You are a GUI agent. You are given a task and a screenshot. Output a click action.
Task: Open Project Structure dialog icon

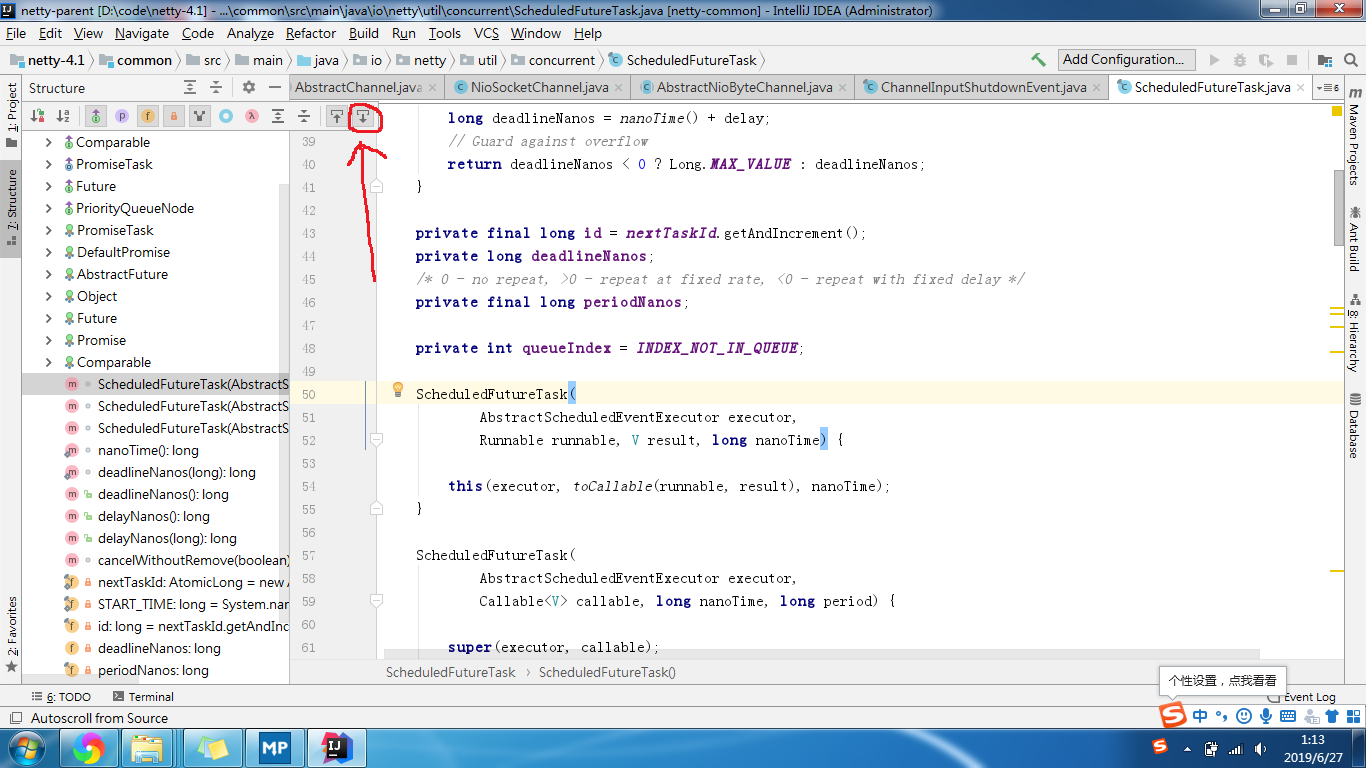(x=1325, y=60)
